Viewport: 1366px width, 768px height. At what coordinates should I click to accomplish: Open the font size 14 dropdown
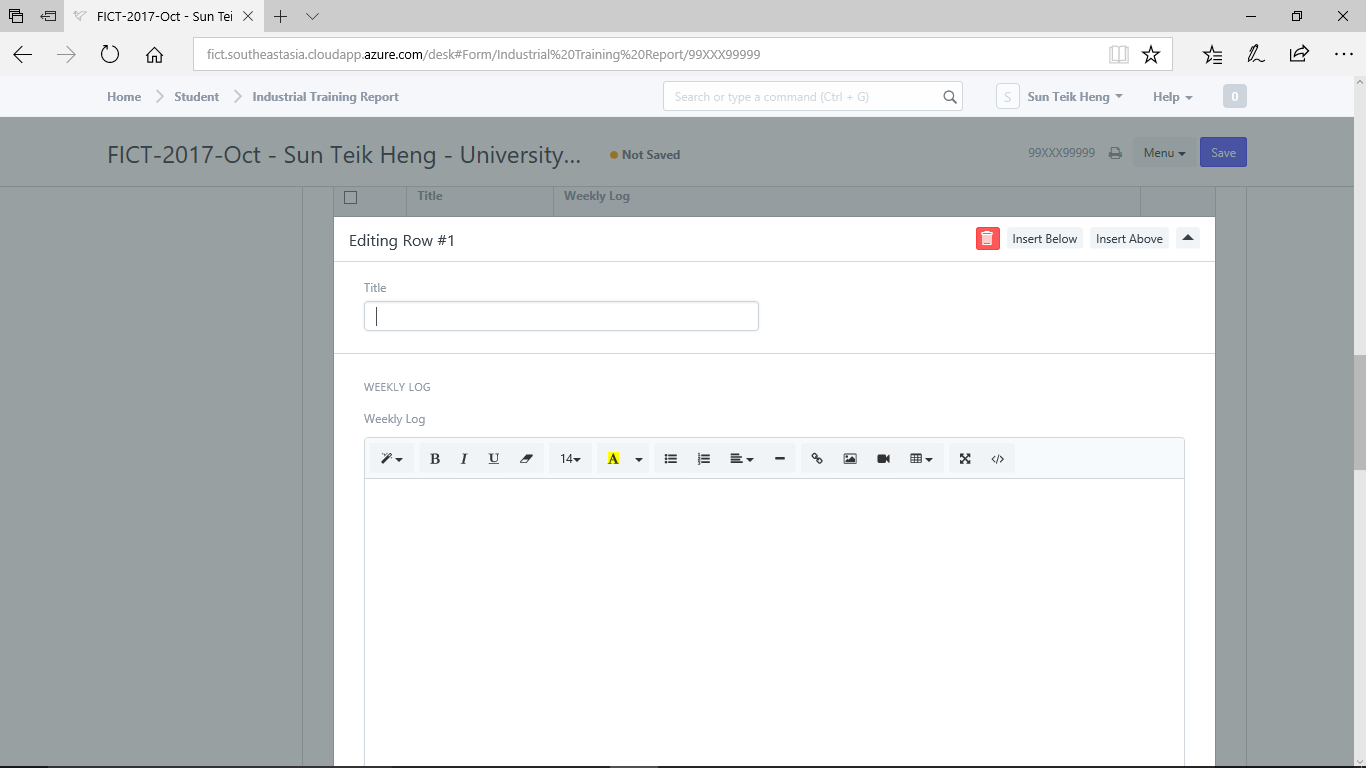(571, 459)
